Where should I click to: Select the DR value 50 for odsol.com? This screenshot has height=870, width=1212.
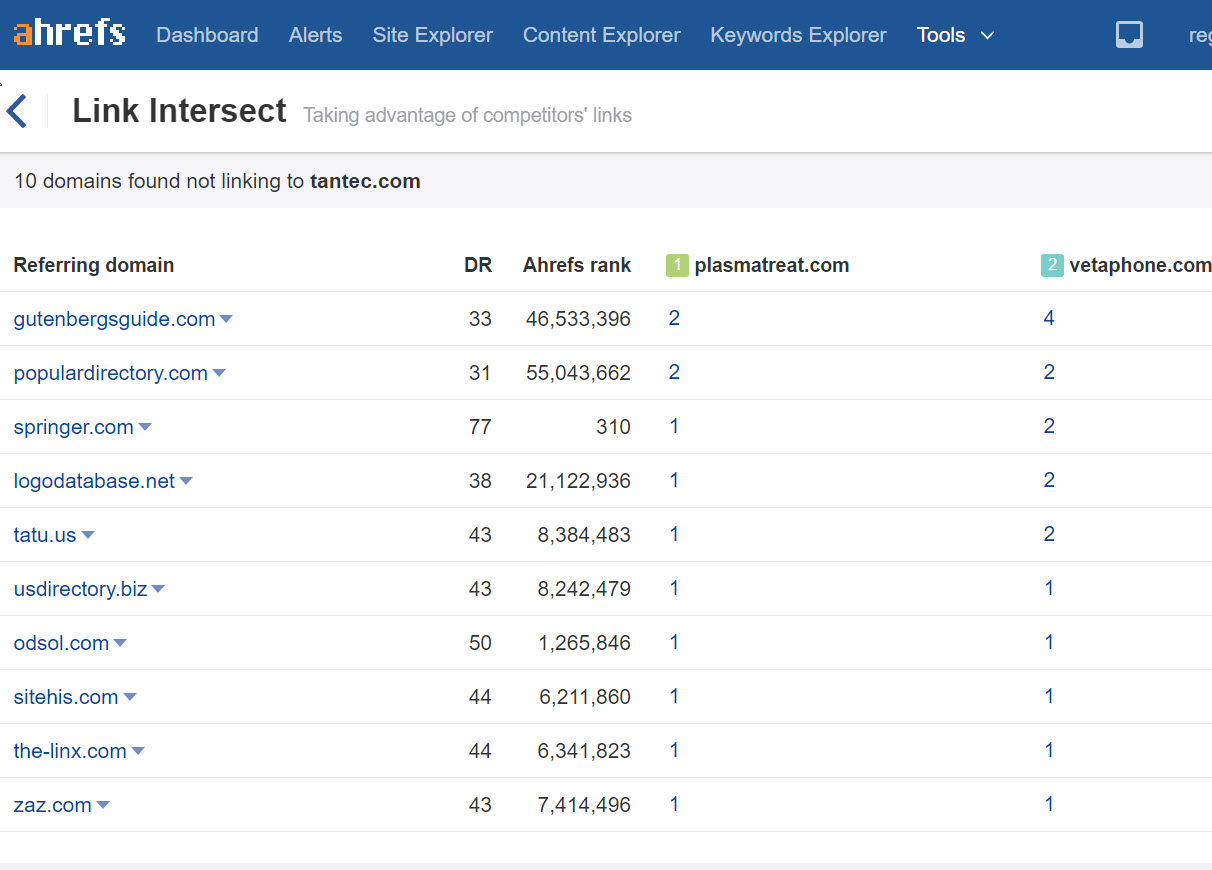480,643
